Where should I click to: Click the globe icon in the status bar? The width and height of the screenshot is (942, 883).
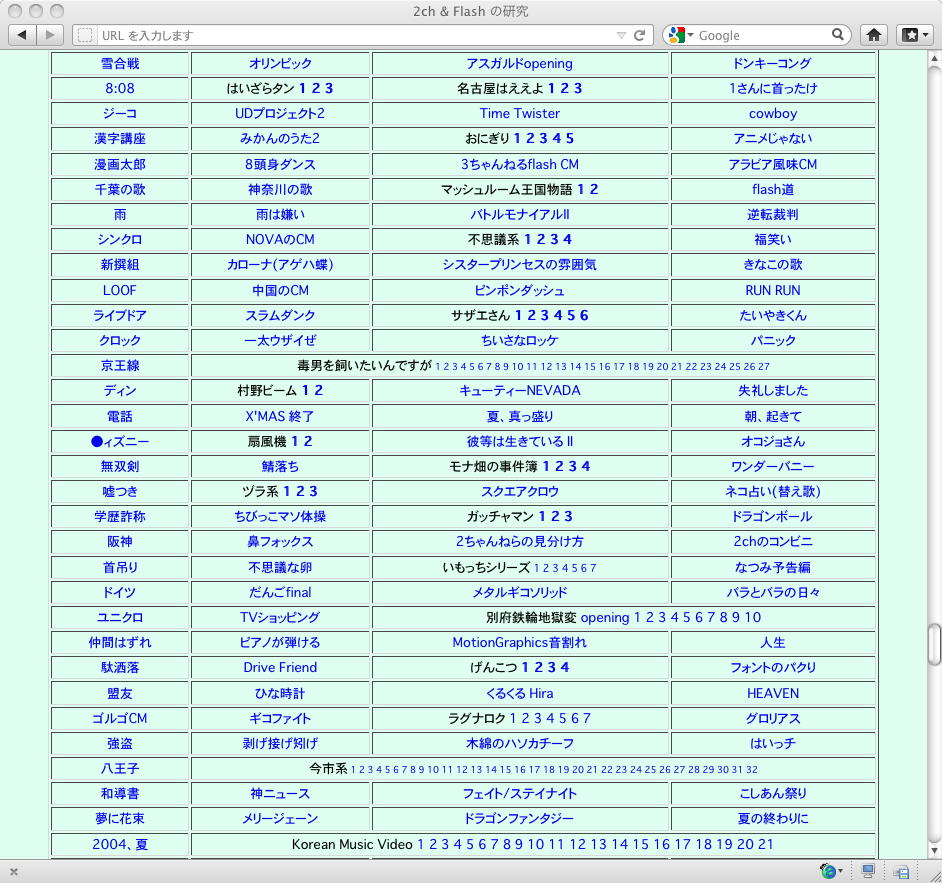pyautogui.click(x=828, y=871)
